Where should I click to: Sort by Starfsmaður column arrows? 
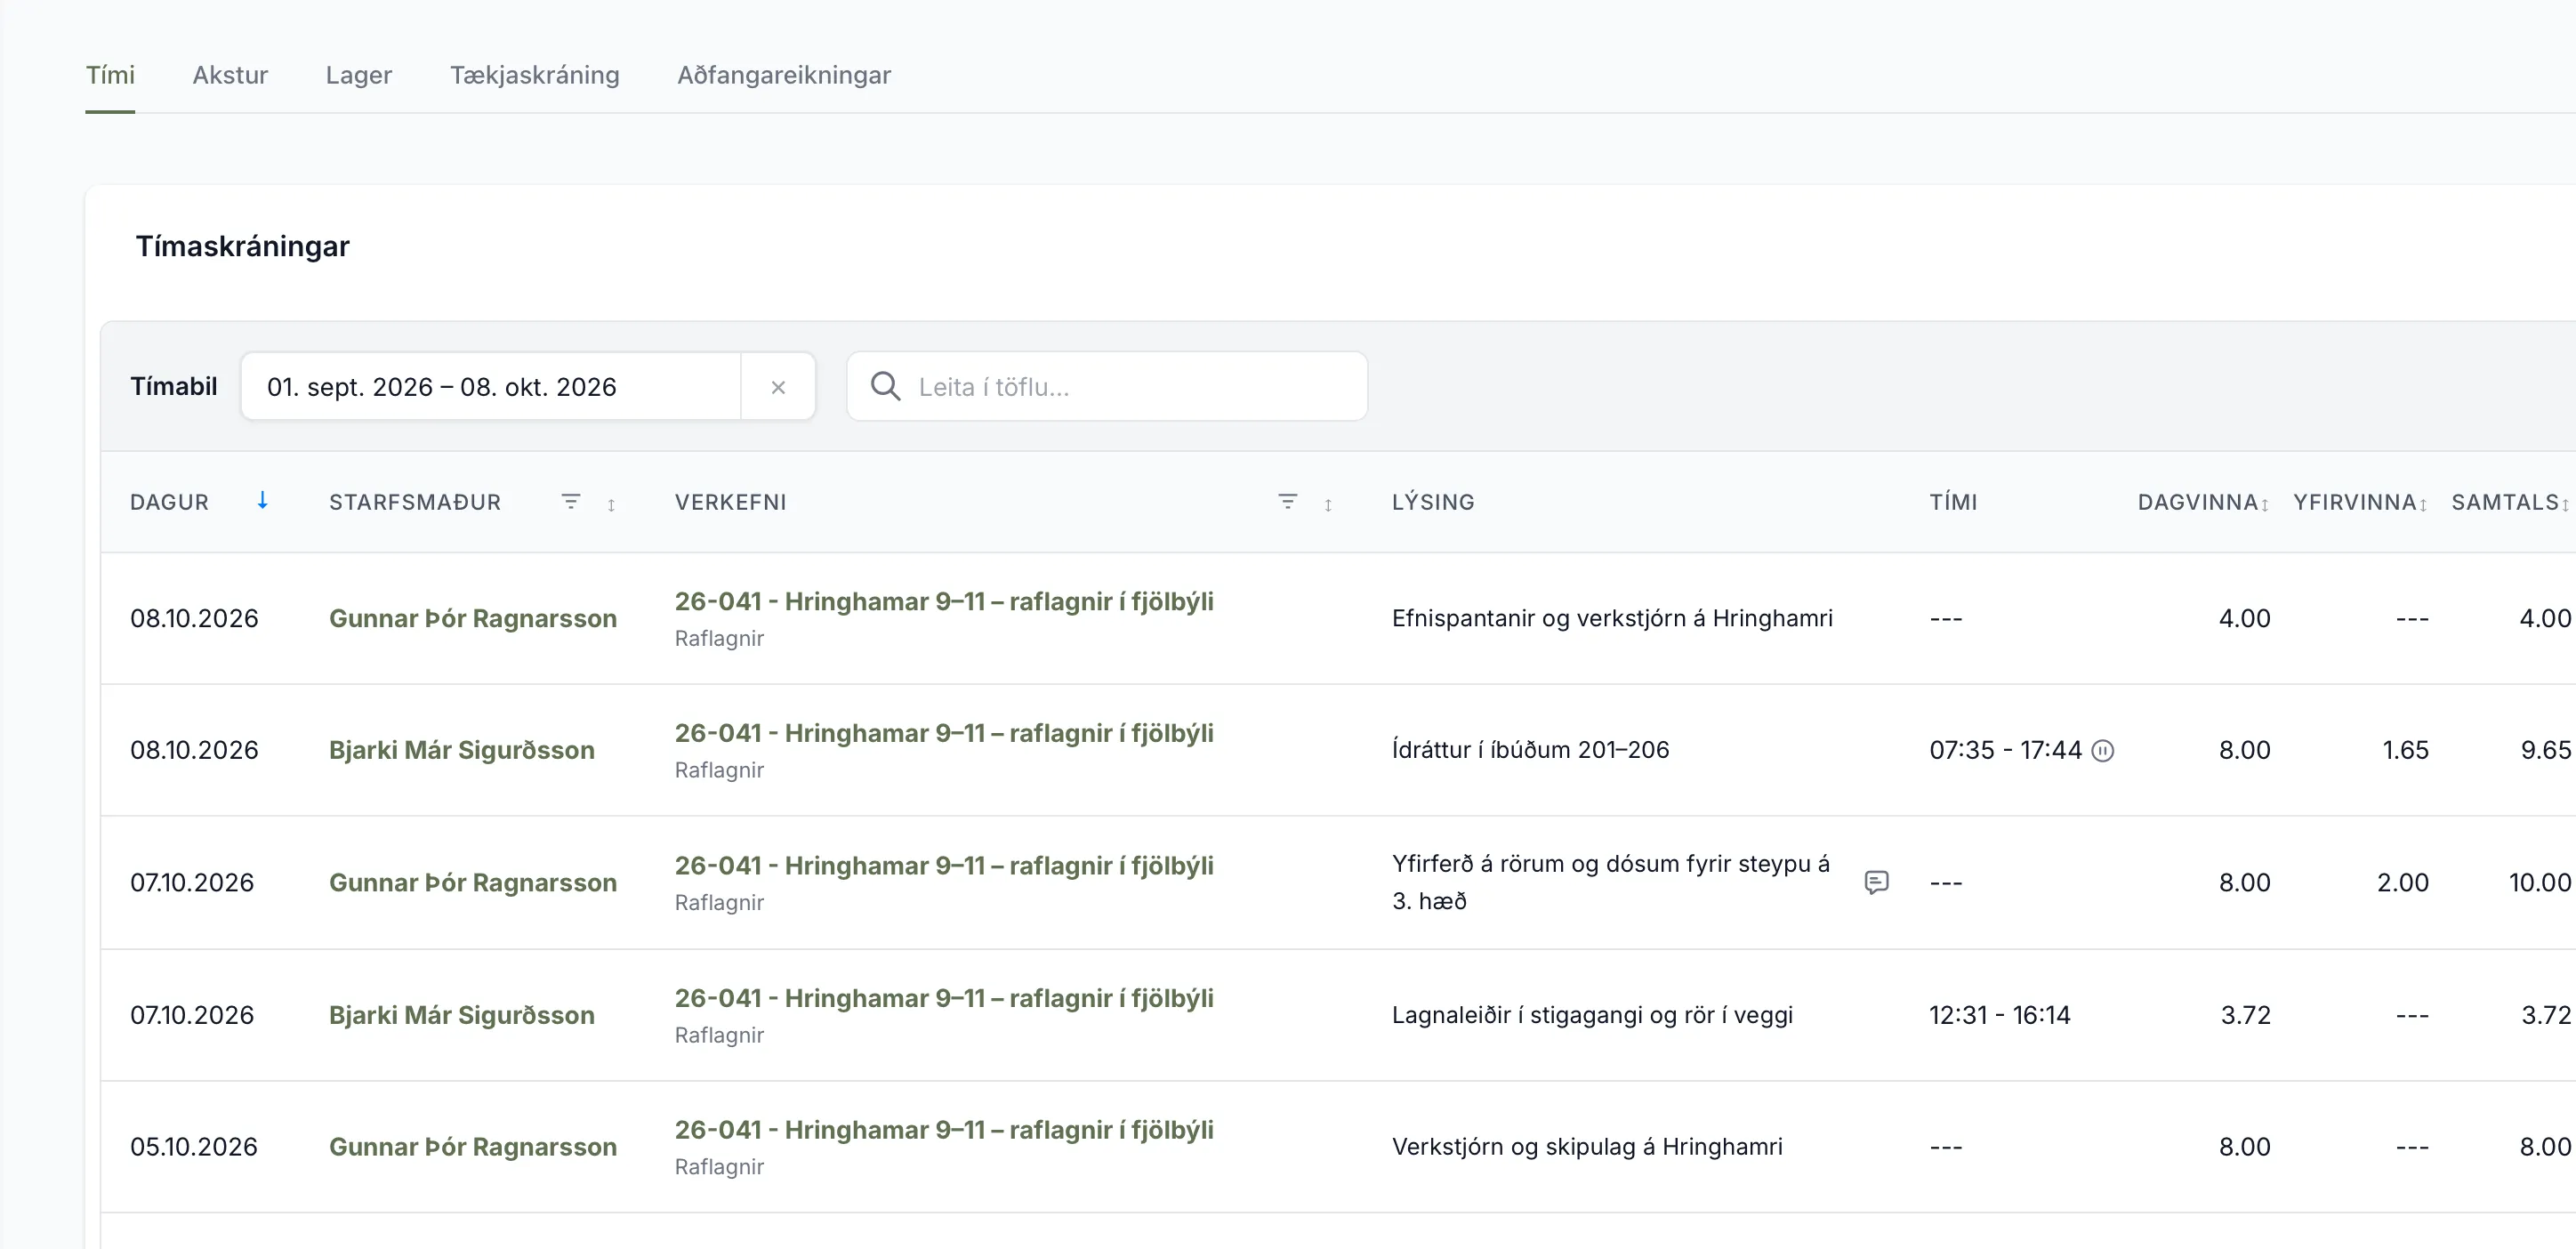[611, 504]
